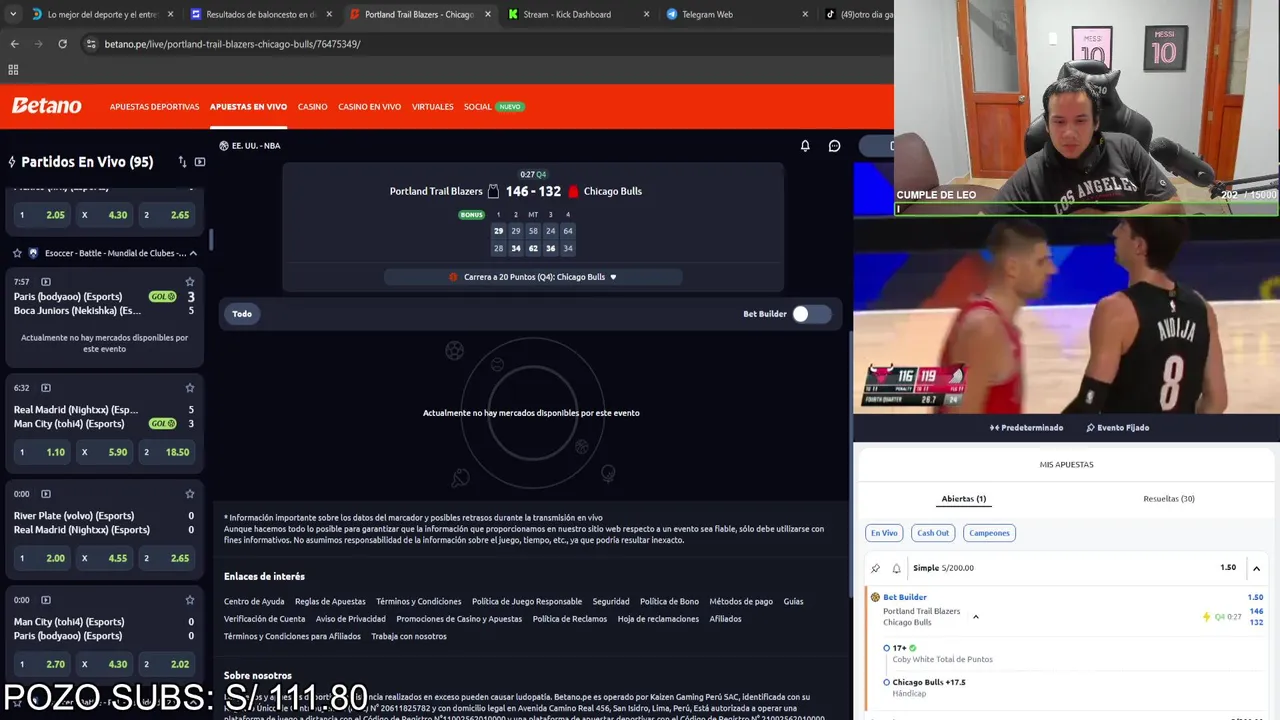The width and height of the screenshot is (1280, 720).
Task: Select odds 2.00 for River Plate
Action: pos(41,558)
